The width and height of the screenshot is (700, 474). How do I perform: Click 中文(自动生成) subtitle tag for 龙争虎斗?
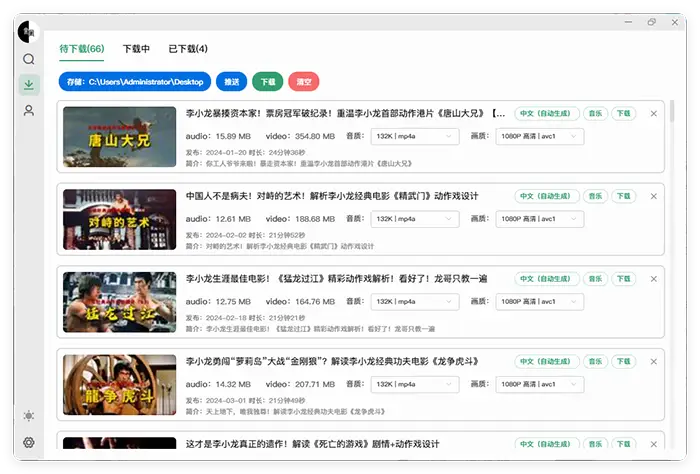547,361
